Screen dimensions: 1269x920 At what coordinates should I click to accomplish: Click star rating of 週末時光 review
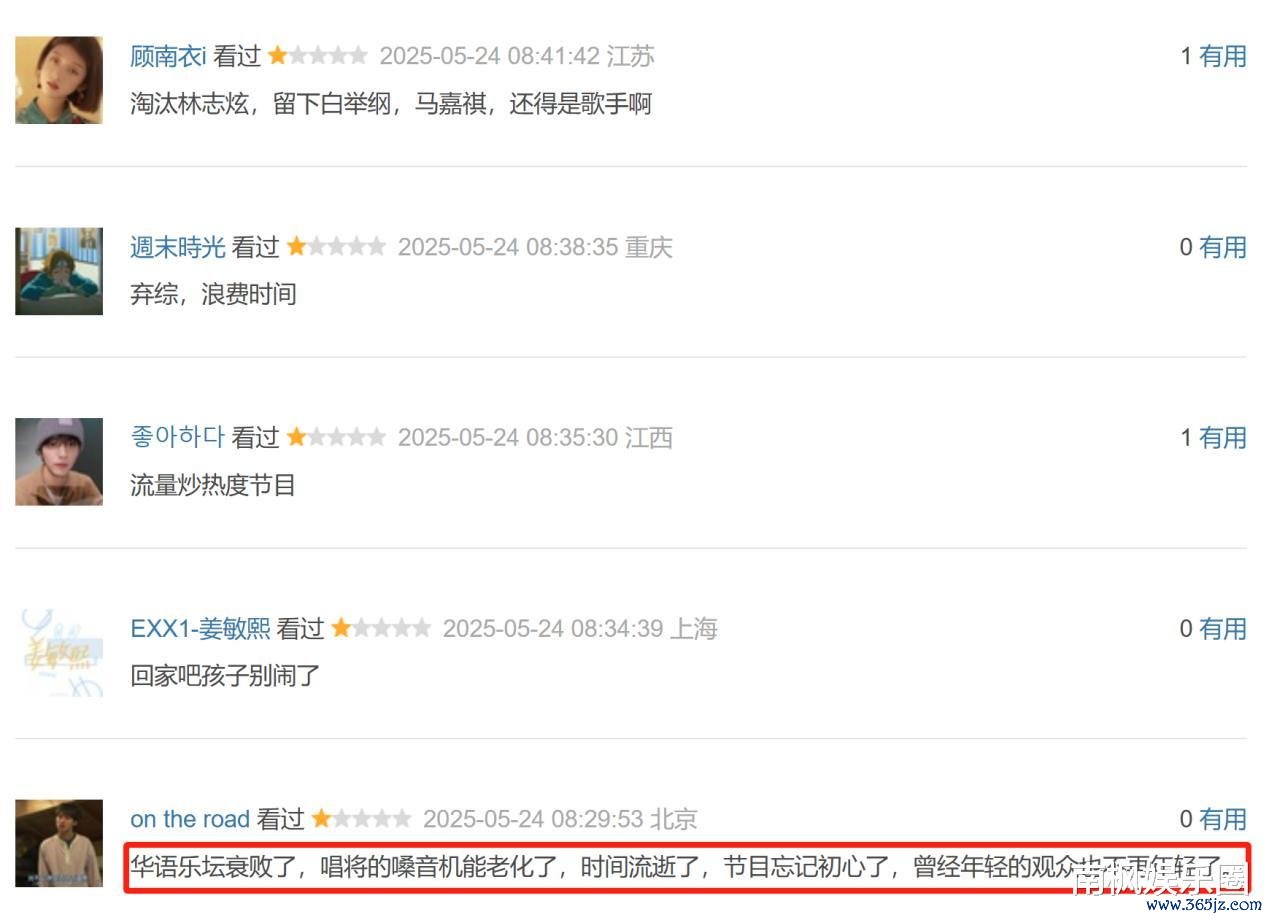pyautogui.click(x=336, y=246)
